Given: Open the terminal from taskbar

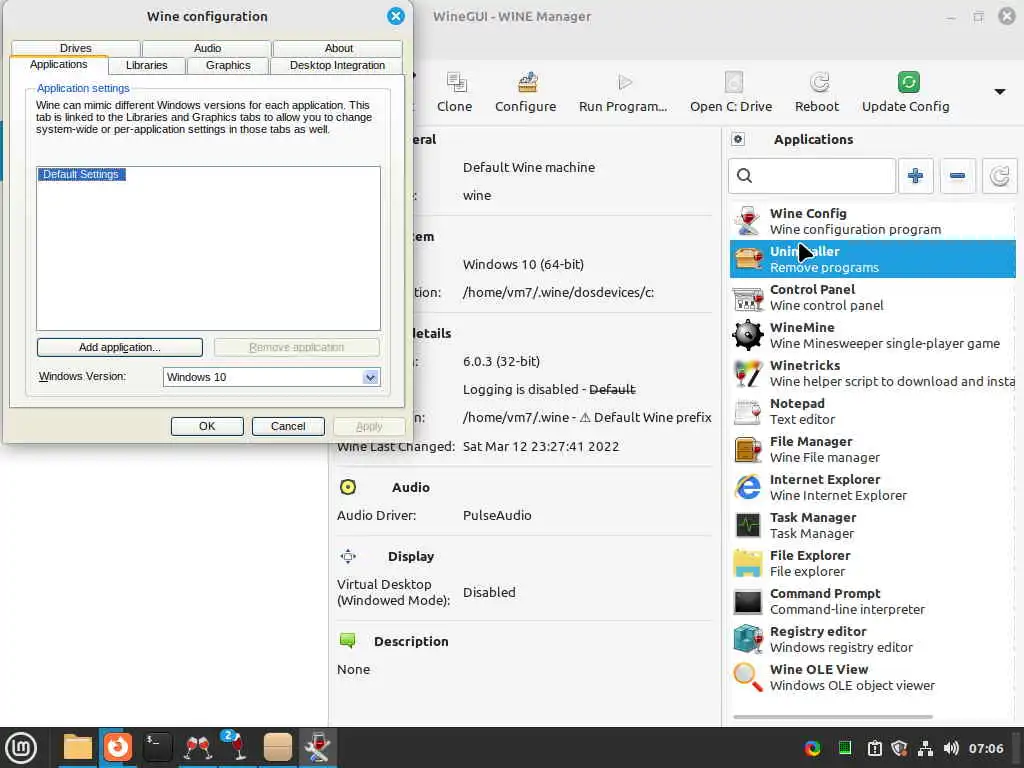Looking at the screenshot, I should coord(157,747).
